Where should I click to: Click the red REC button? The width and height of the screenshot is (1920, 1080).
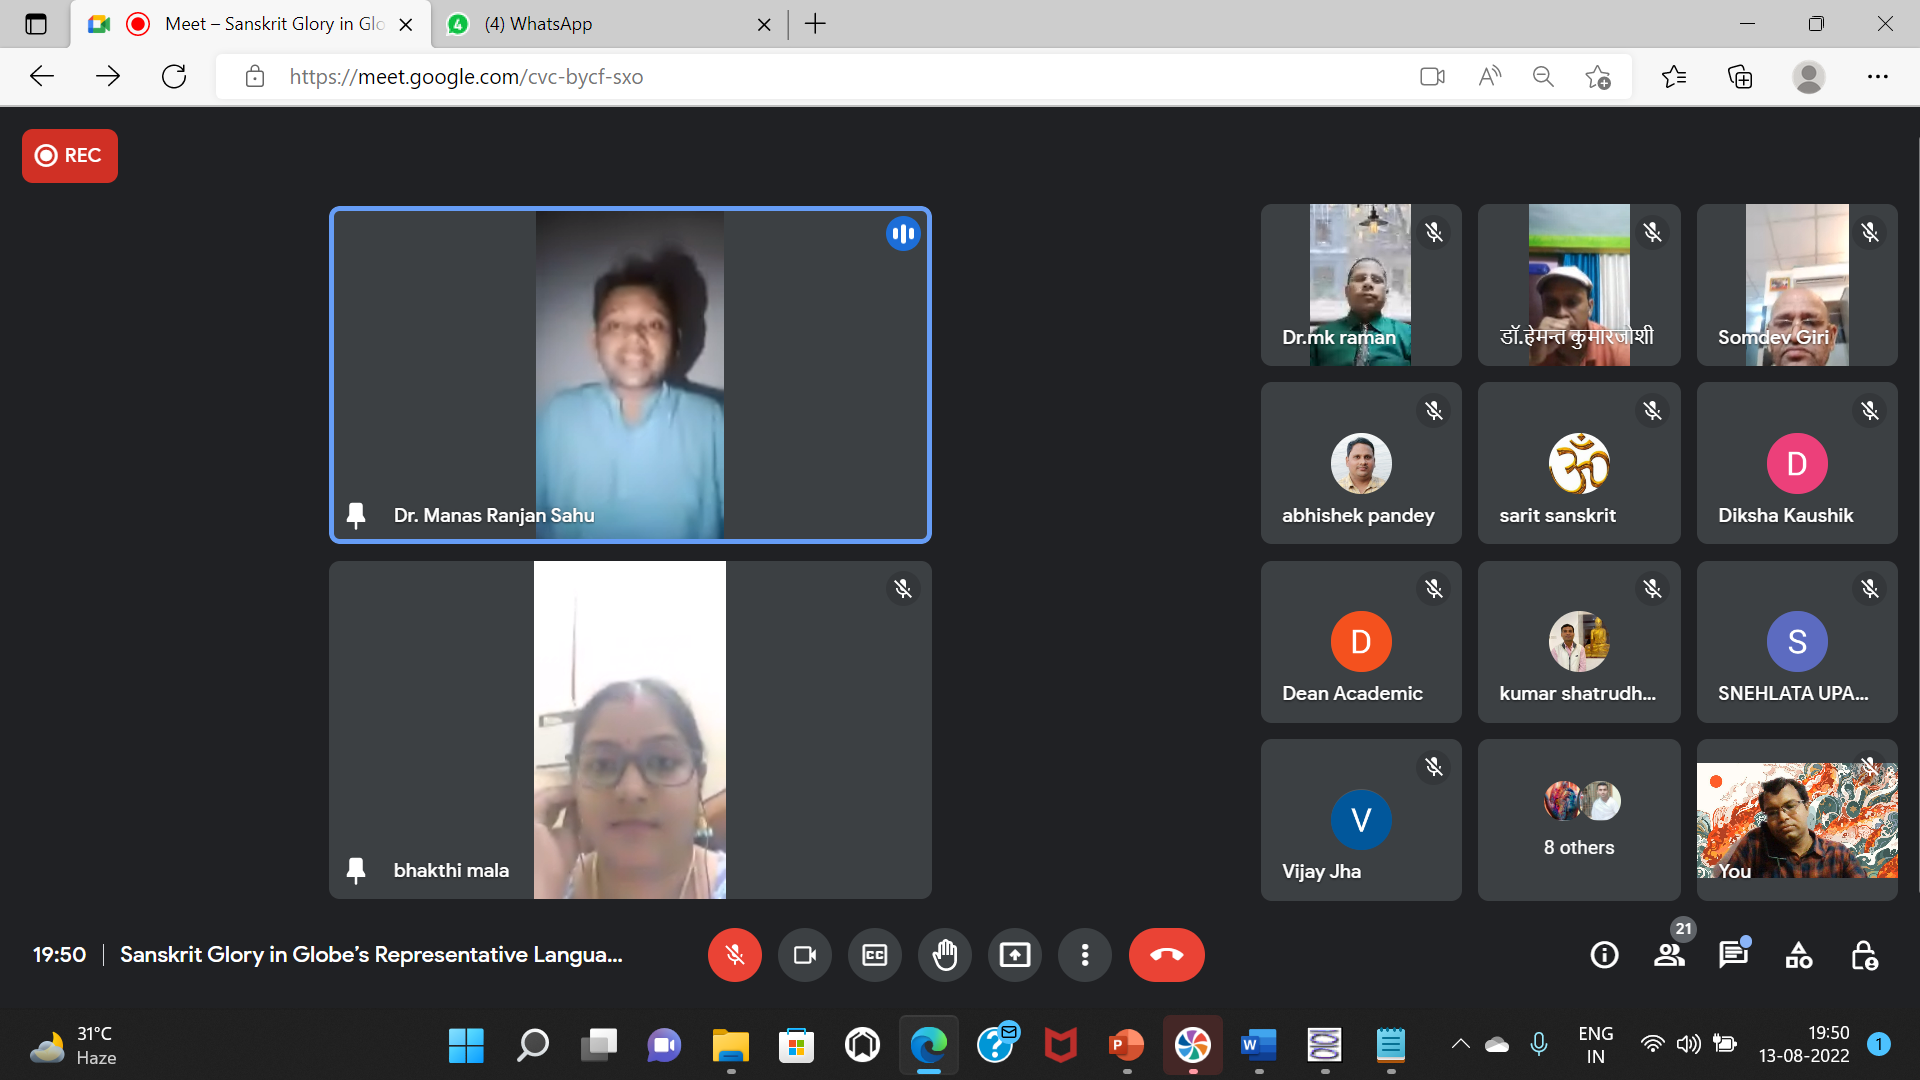[x=69, y=155]
